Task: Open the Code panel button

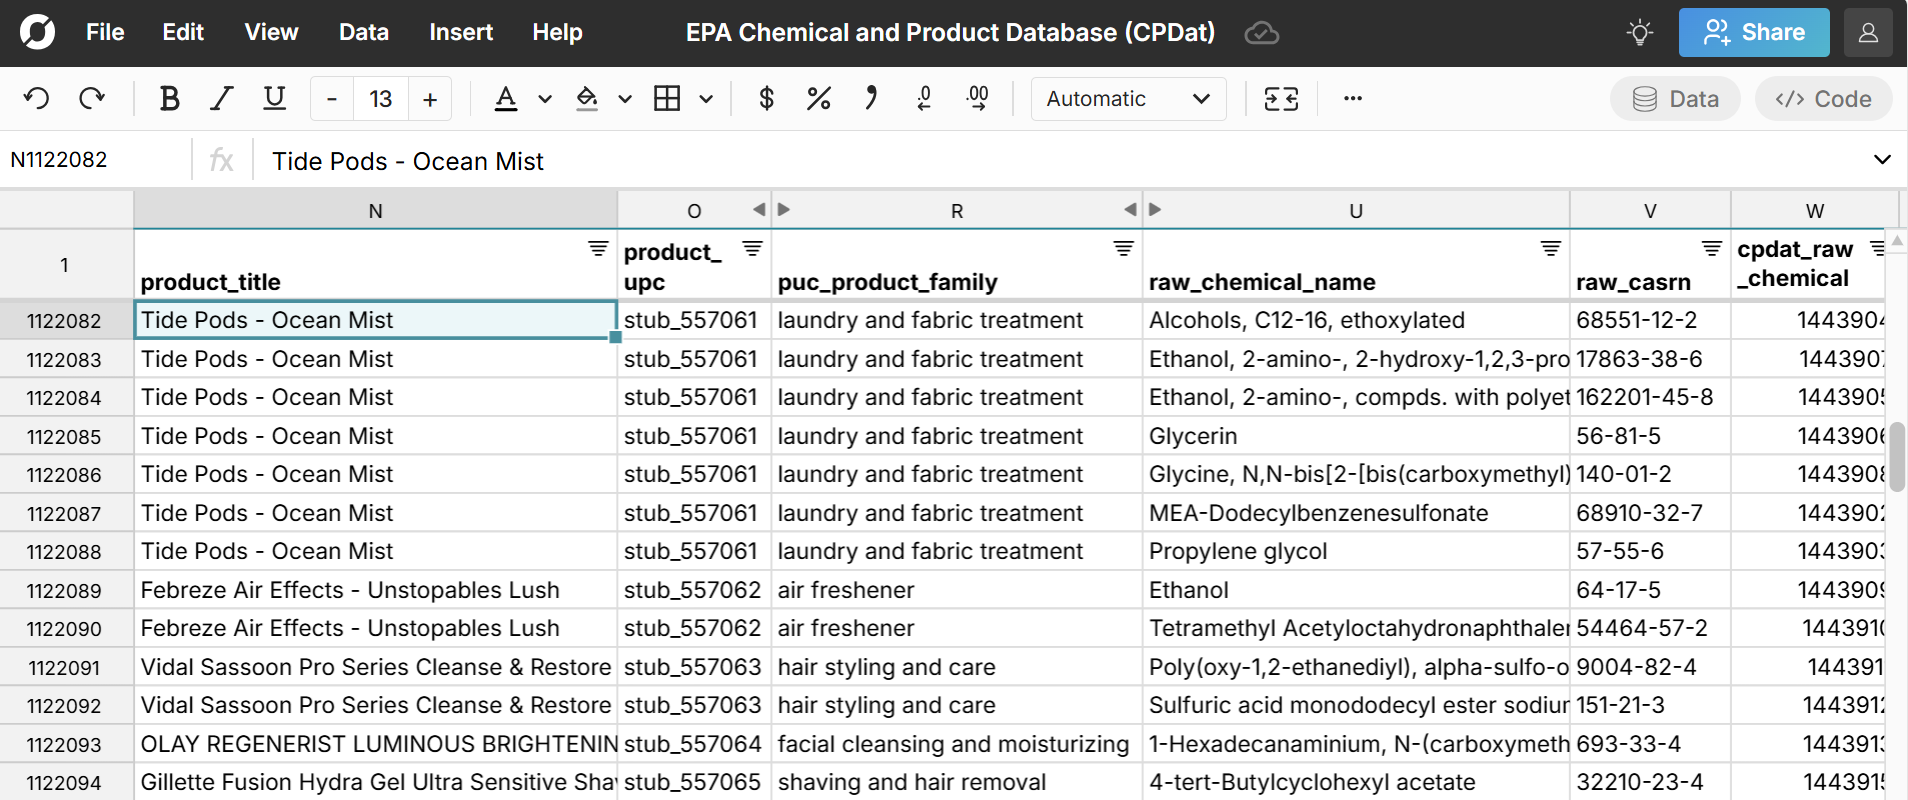Action: pos(1823,98)
